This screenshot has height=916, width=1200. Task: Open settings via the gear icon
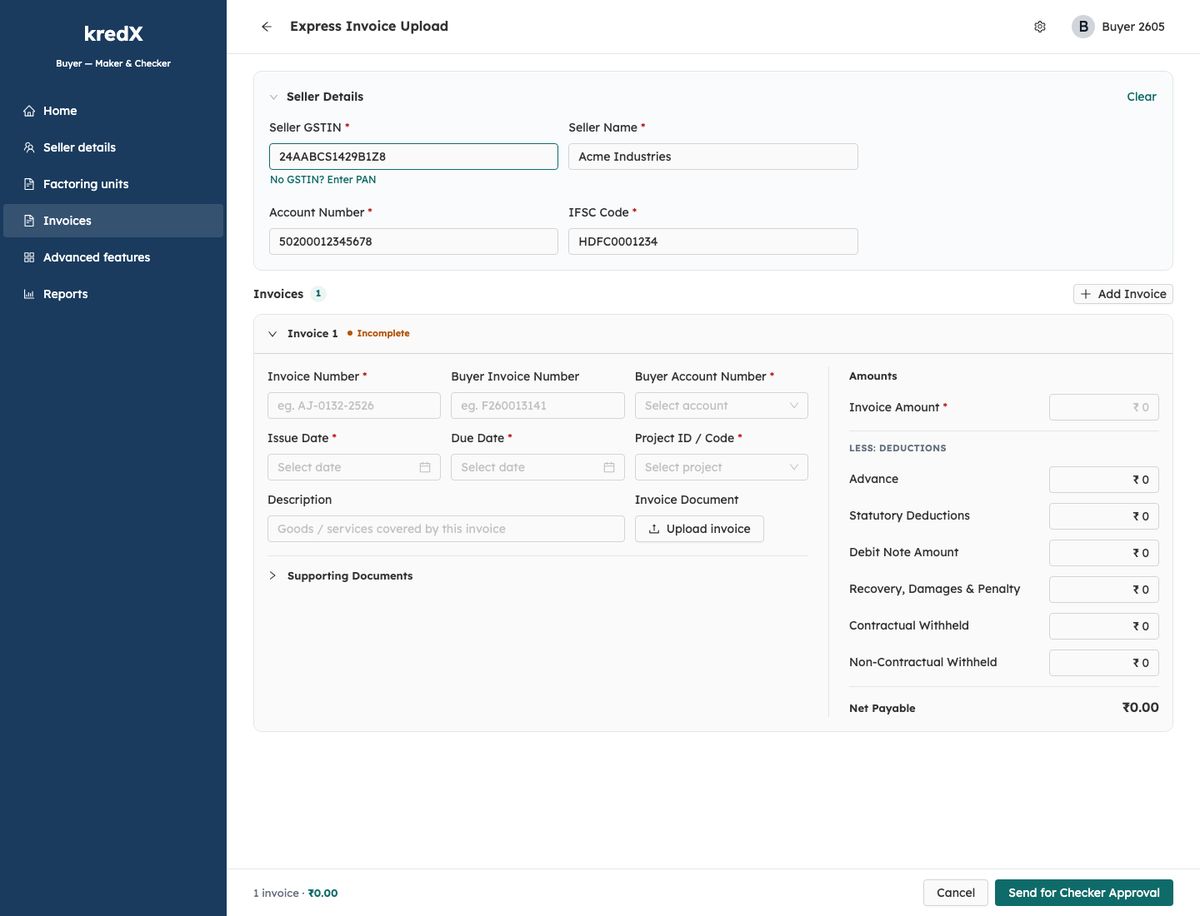(x=1040, y=27)
